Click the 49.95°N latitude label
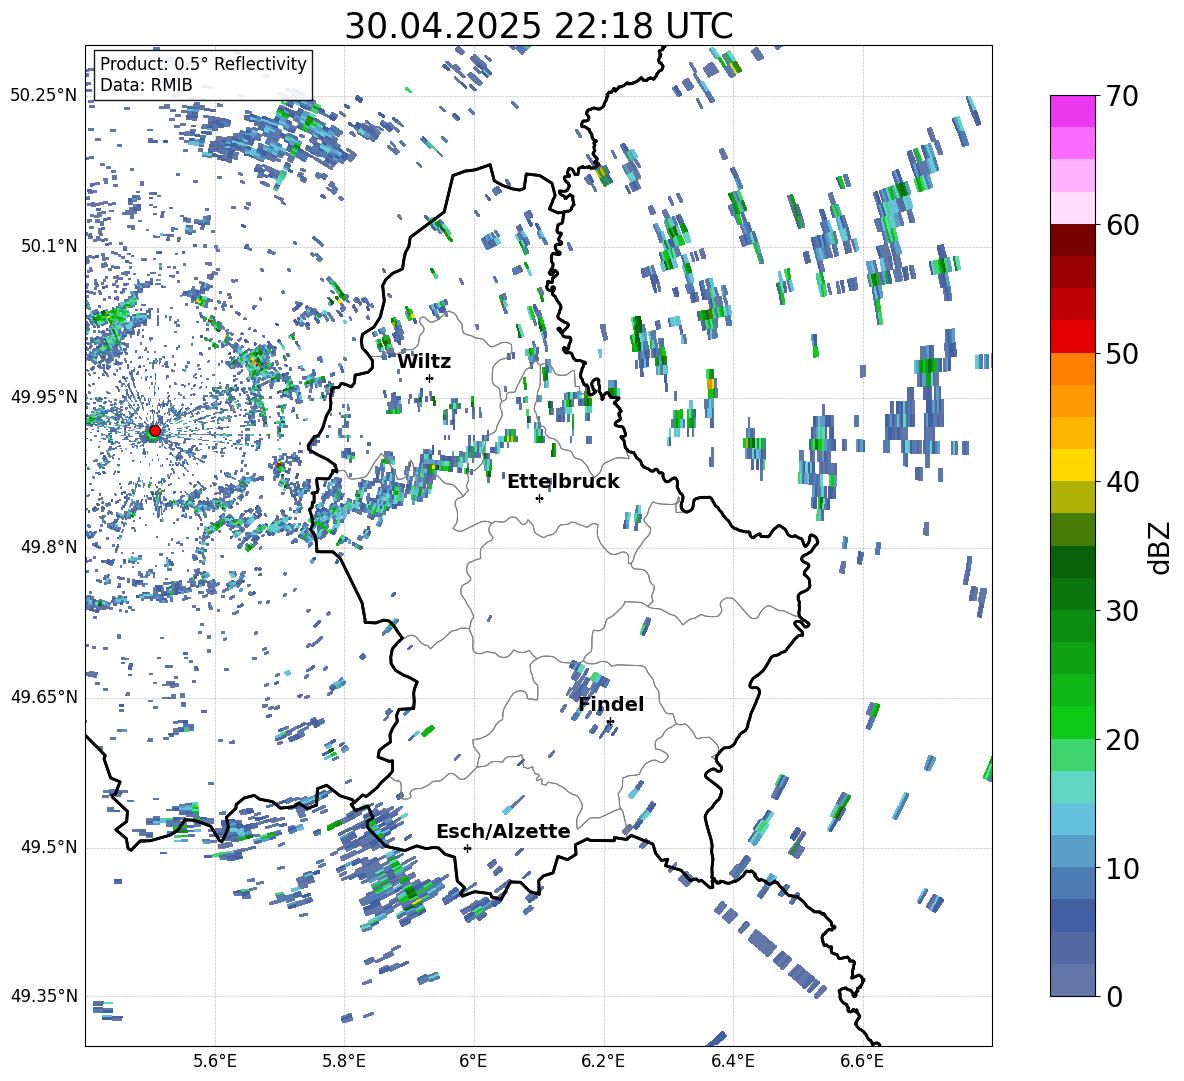1184x1081 pixels. pos(44,396)
